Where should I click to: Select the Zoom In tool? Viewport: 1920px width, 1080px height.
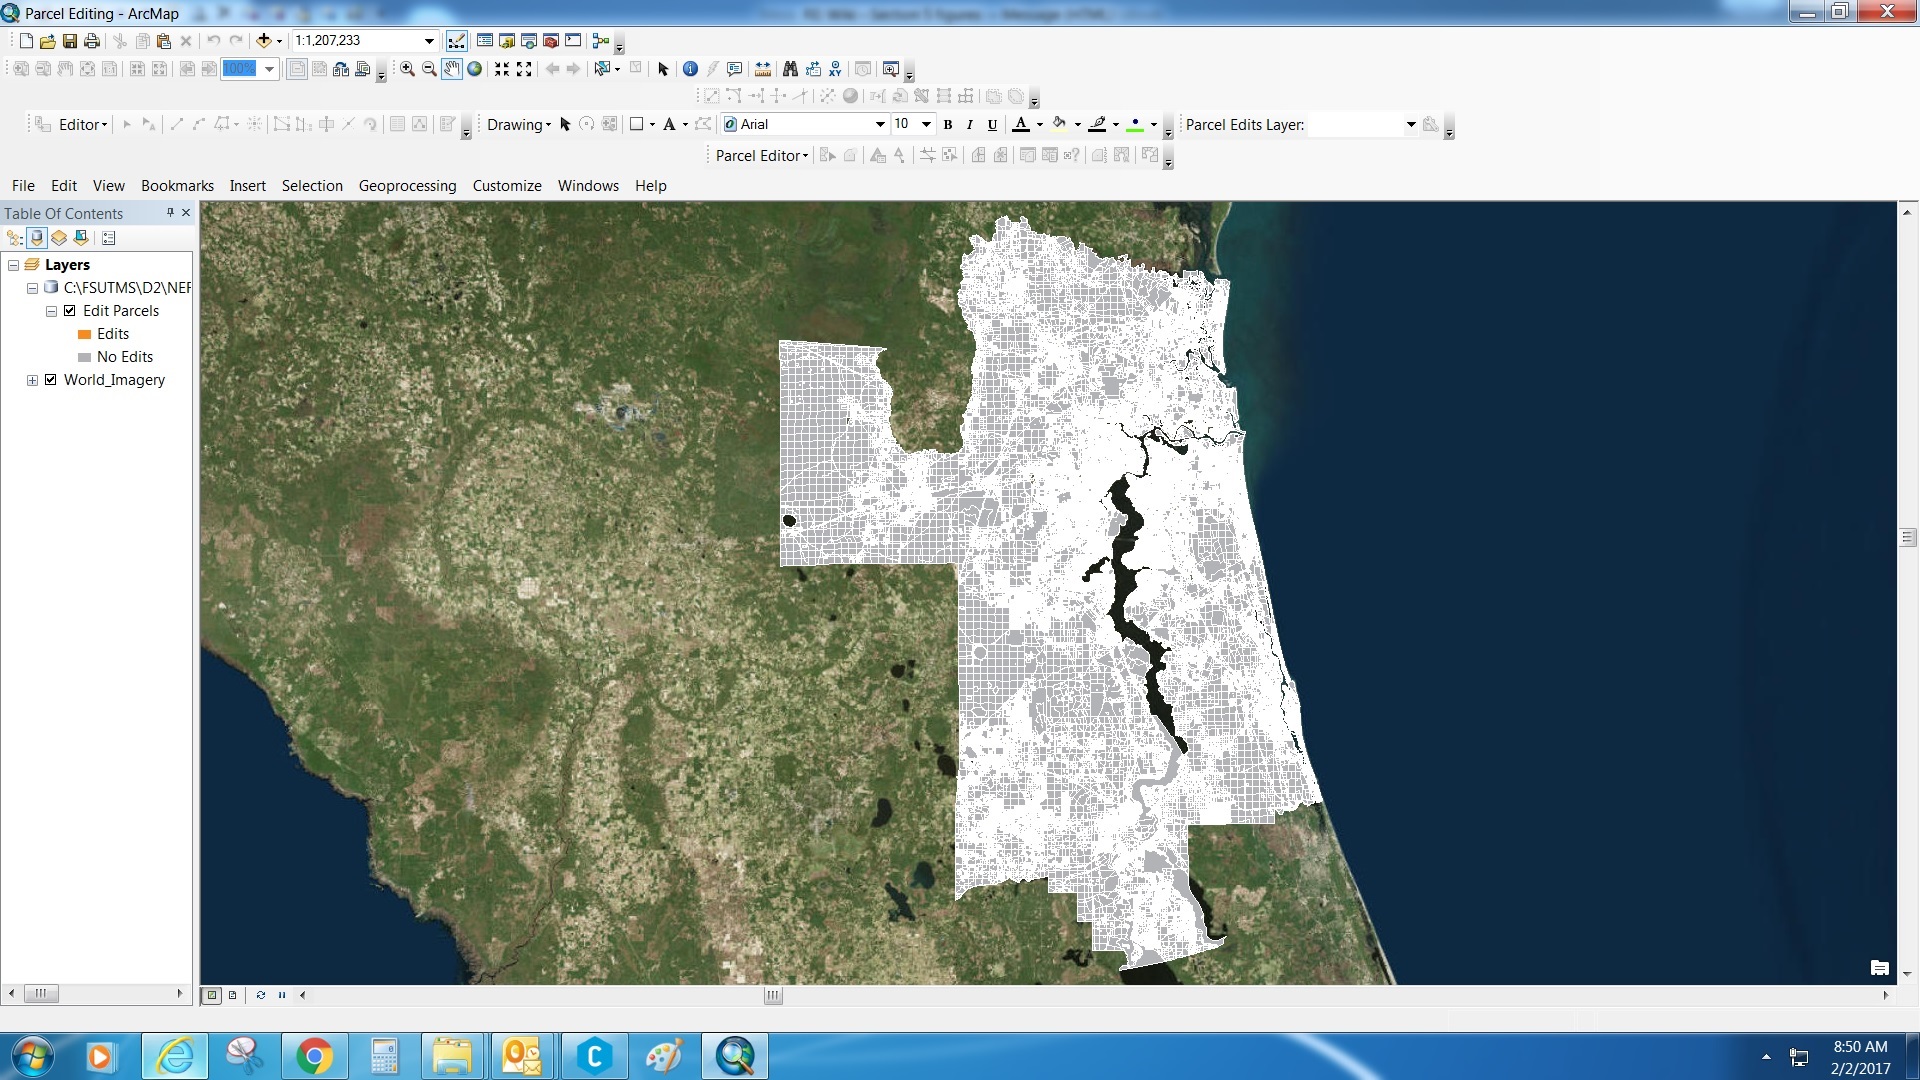pyautogui.click(x=407, y=69)
